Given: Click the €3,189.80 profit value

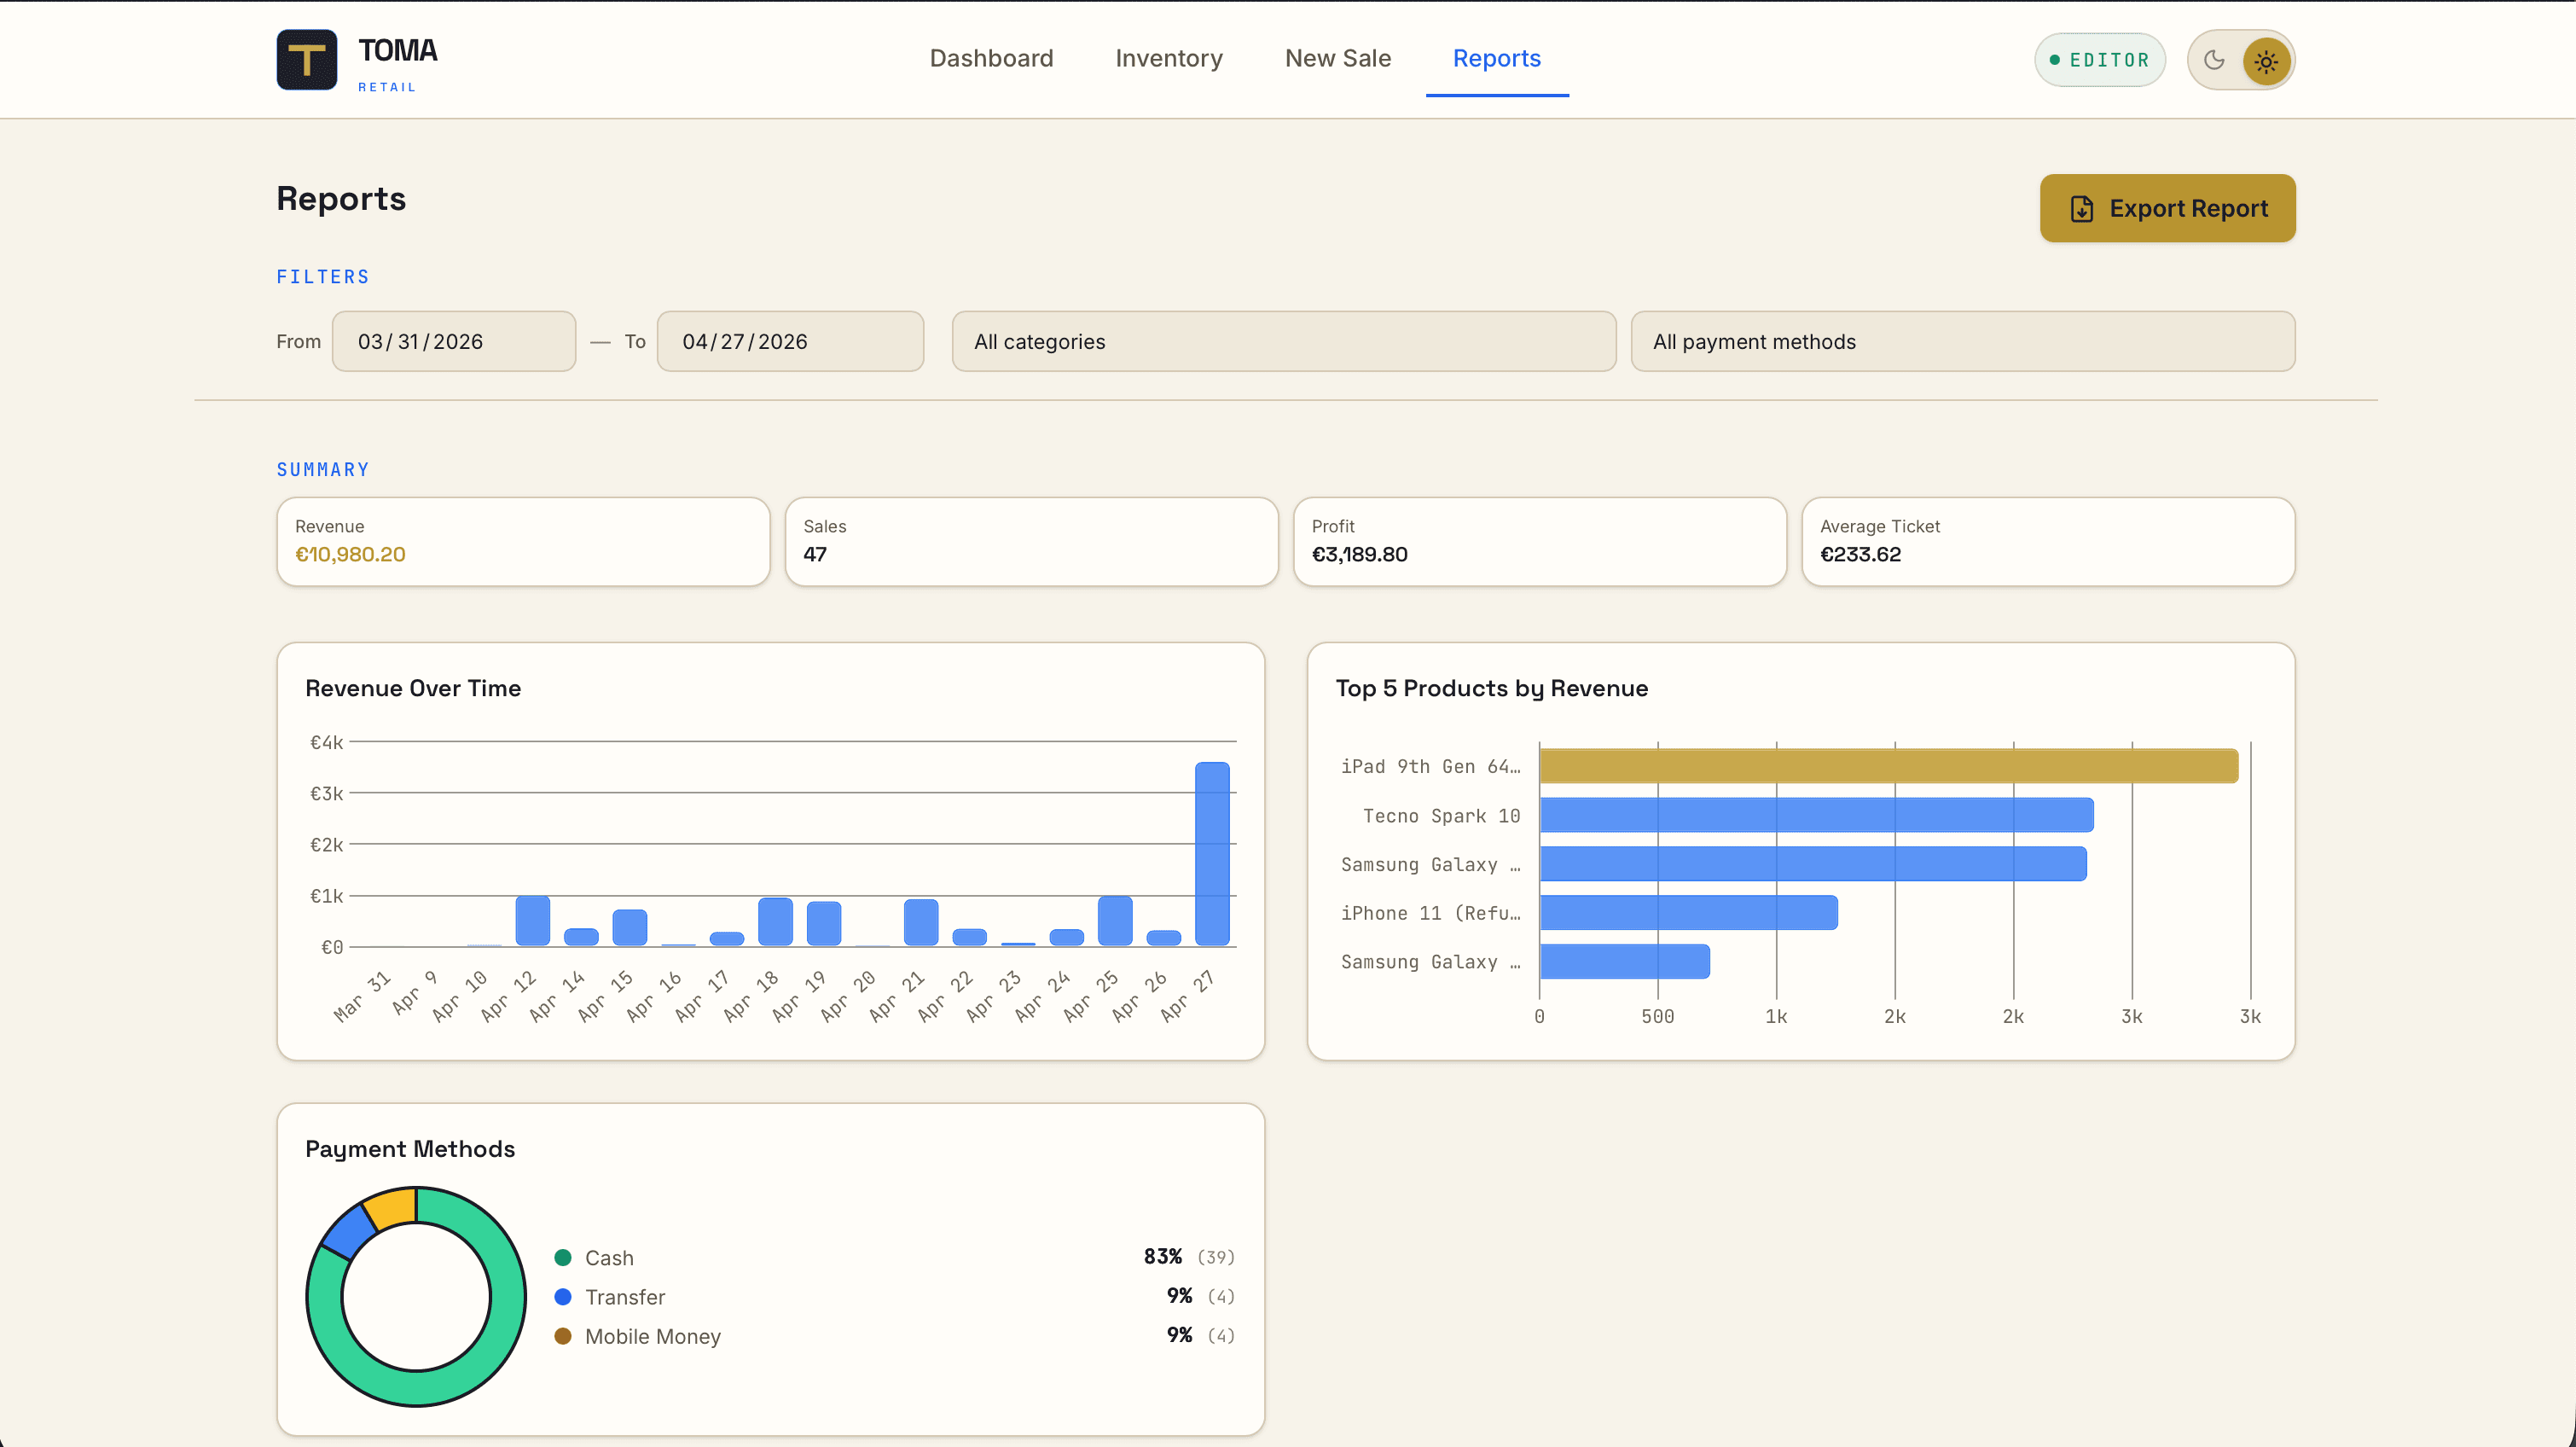Looking at the screenshot, I should point(1359,554).
